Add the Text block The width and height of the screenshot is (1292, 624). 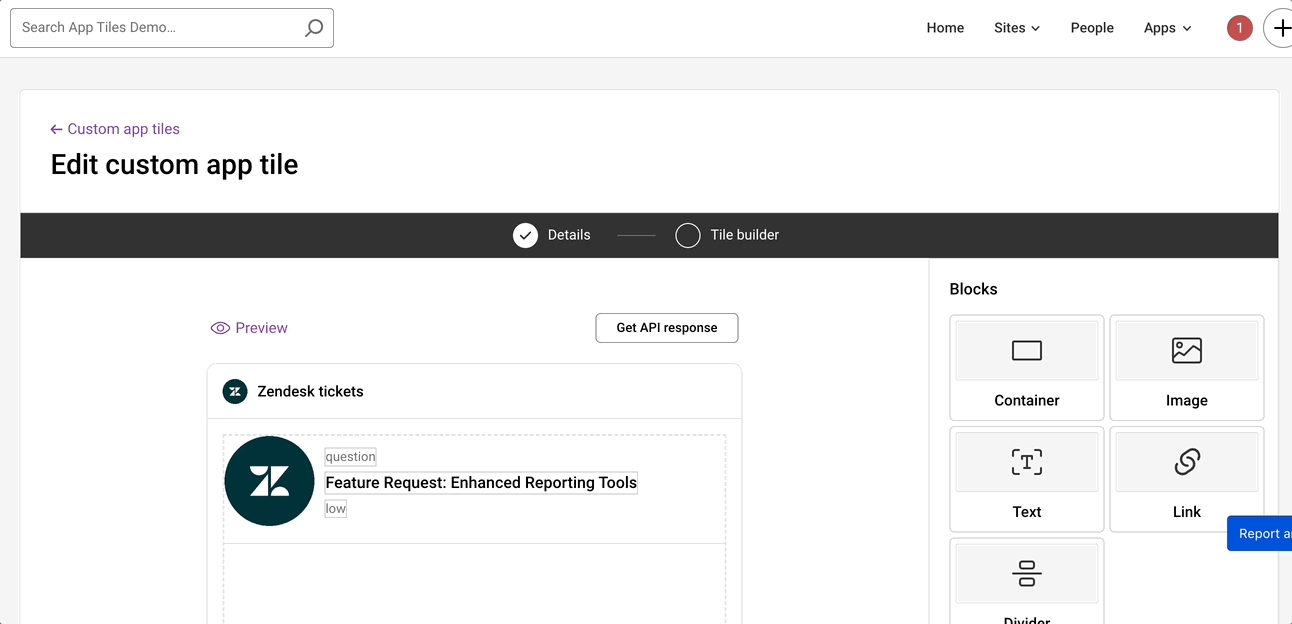[x=1026, y=478]
